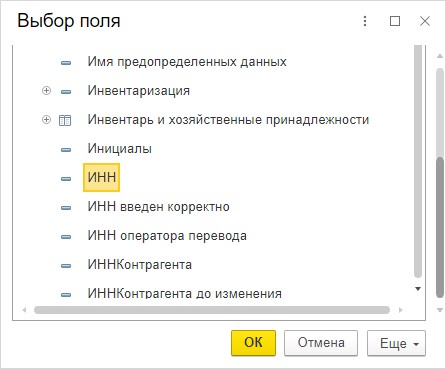Click the horizontal scrollbar of the list

212,310
